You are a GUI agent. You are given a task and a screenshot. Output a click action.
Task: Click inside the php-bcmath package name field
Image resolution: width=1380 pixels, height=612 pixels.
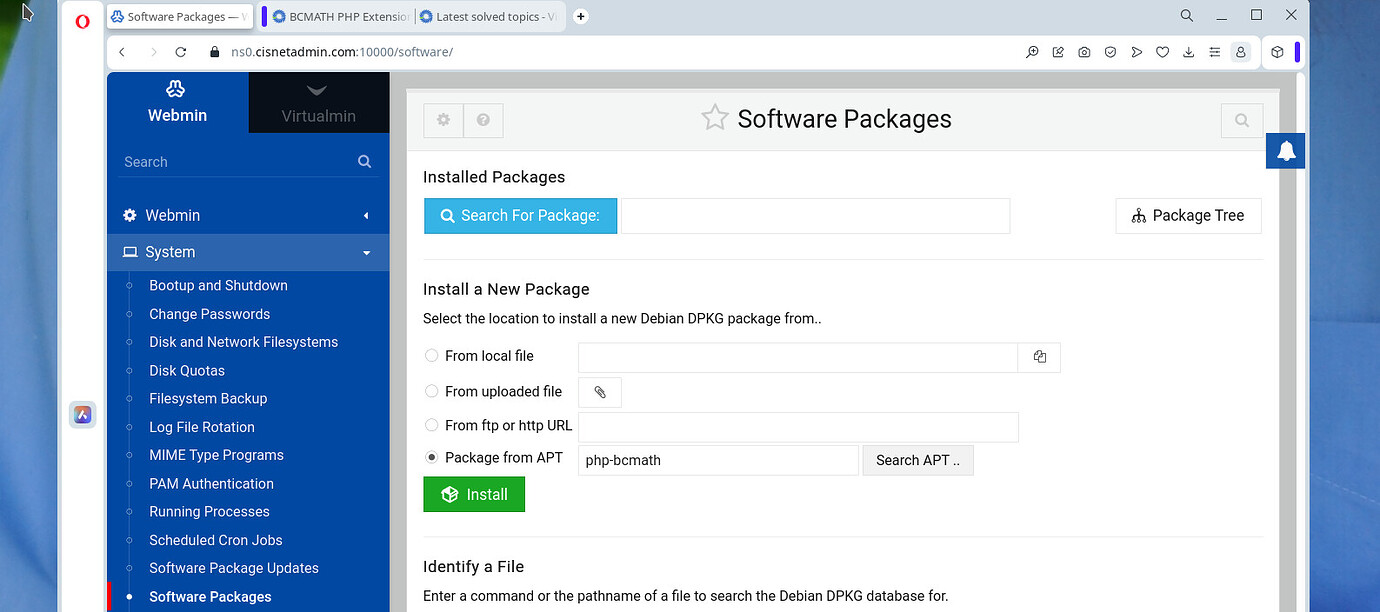717,460
